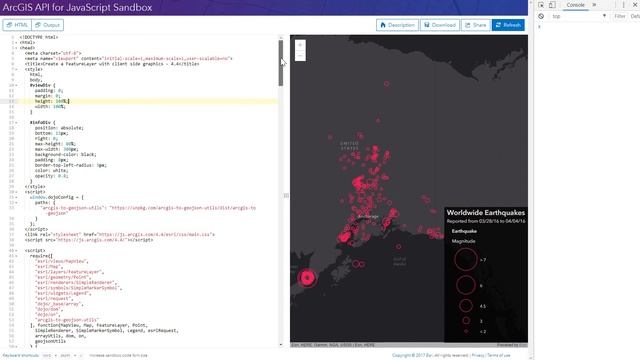The image size is (640, 360).
Task: Click the earthquake circle in northern Alaska
Action: pos(386,84)
